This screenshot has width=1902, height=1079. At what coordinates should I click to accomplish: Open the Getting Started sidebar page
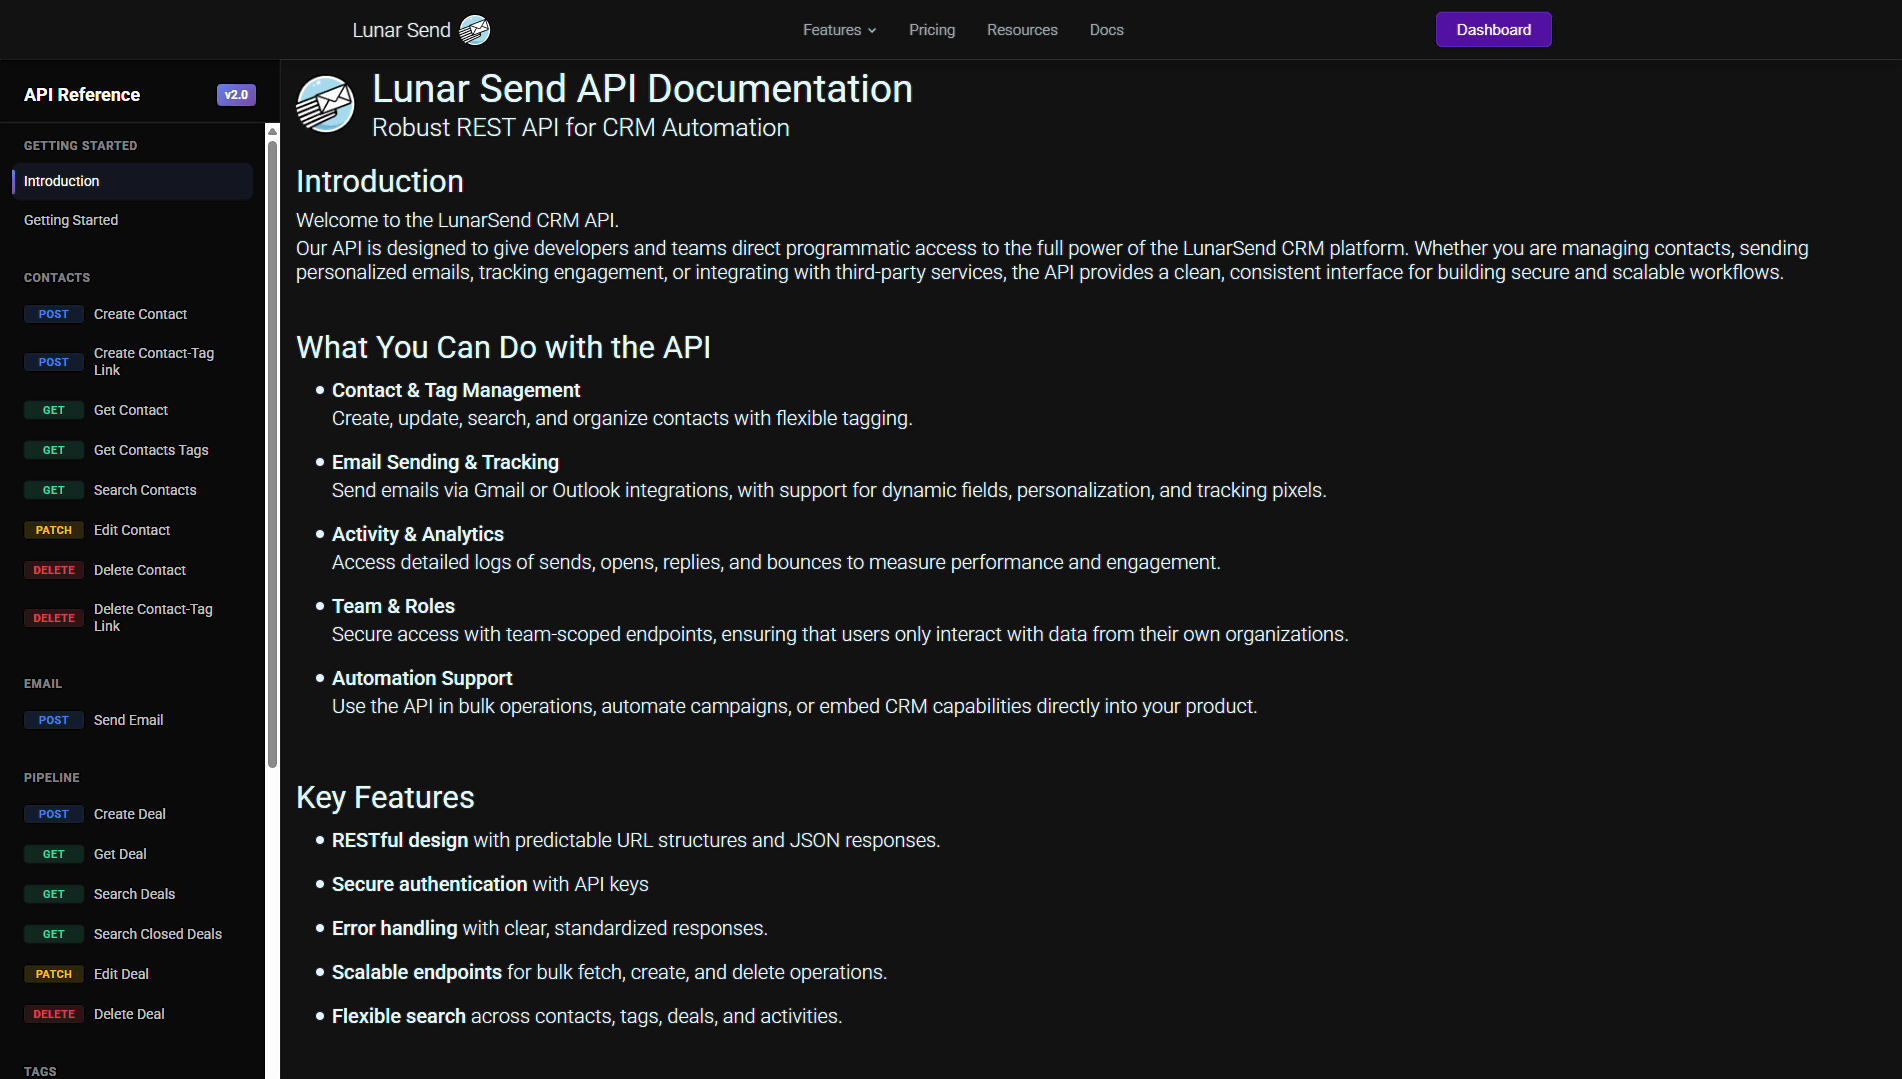click(x=71, y=220)
